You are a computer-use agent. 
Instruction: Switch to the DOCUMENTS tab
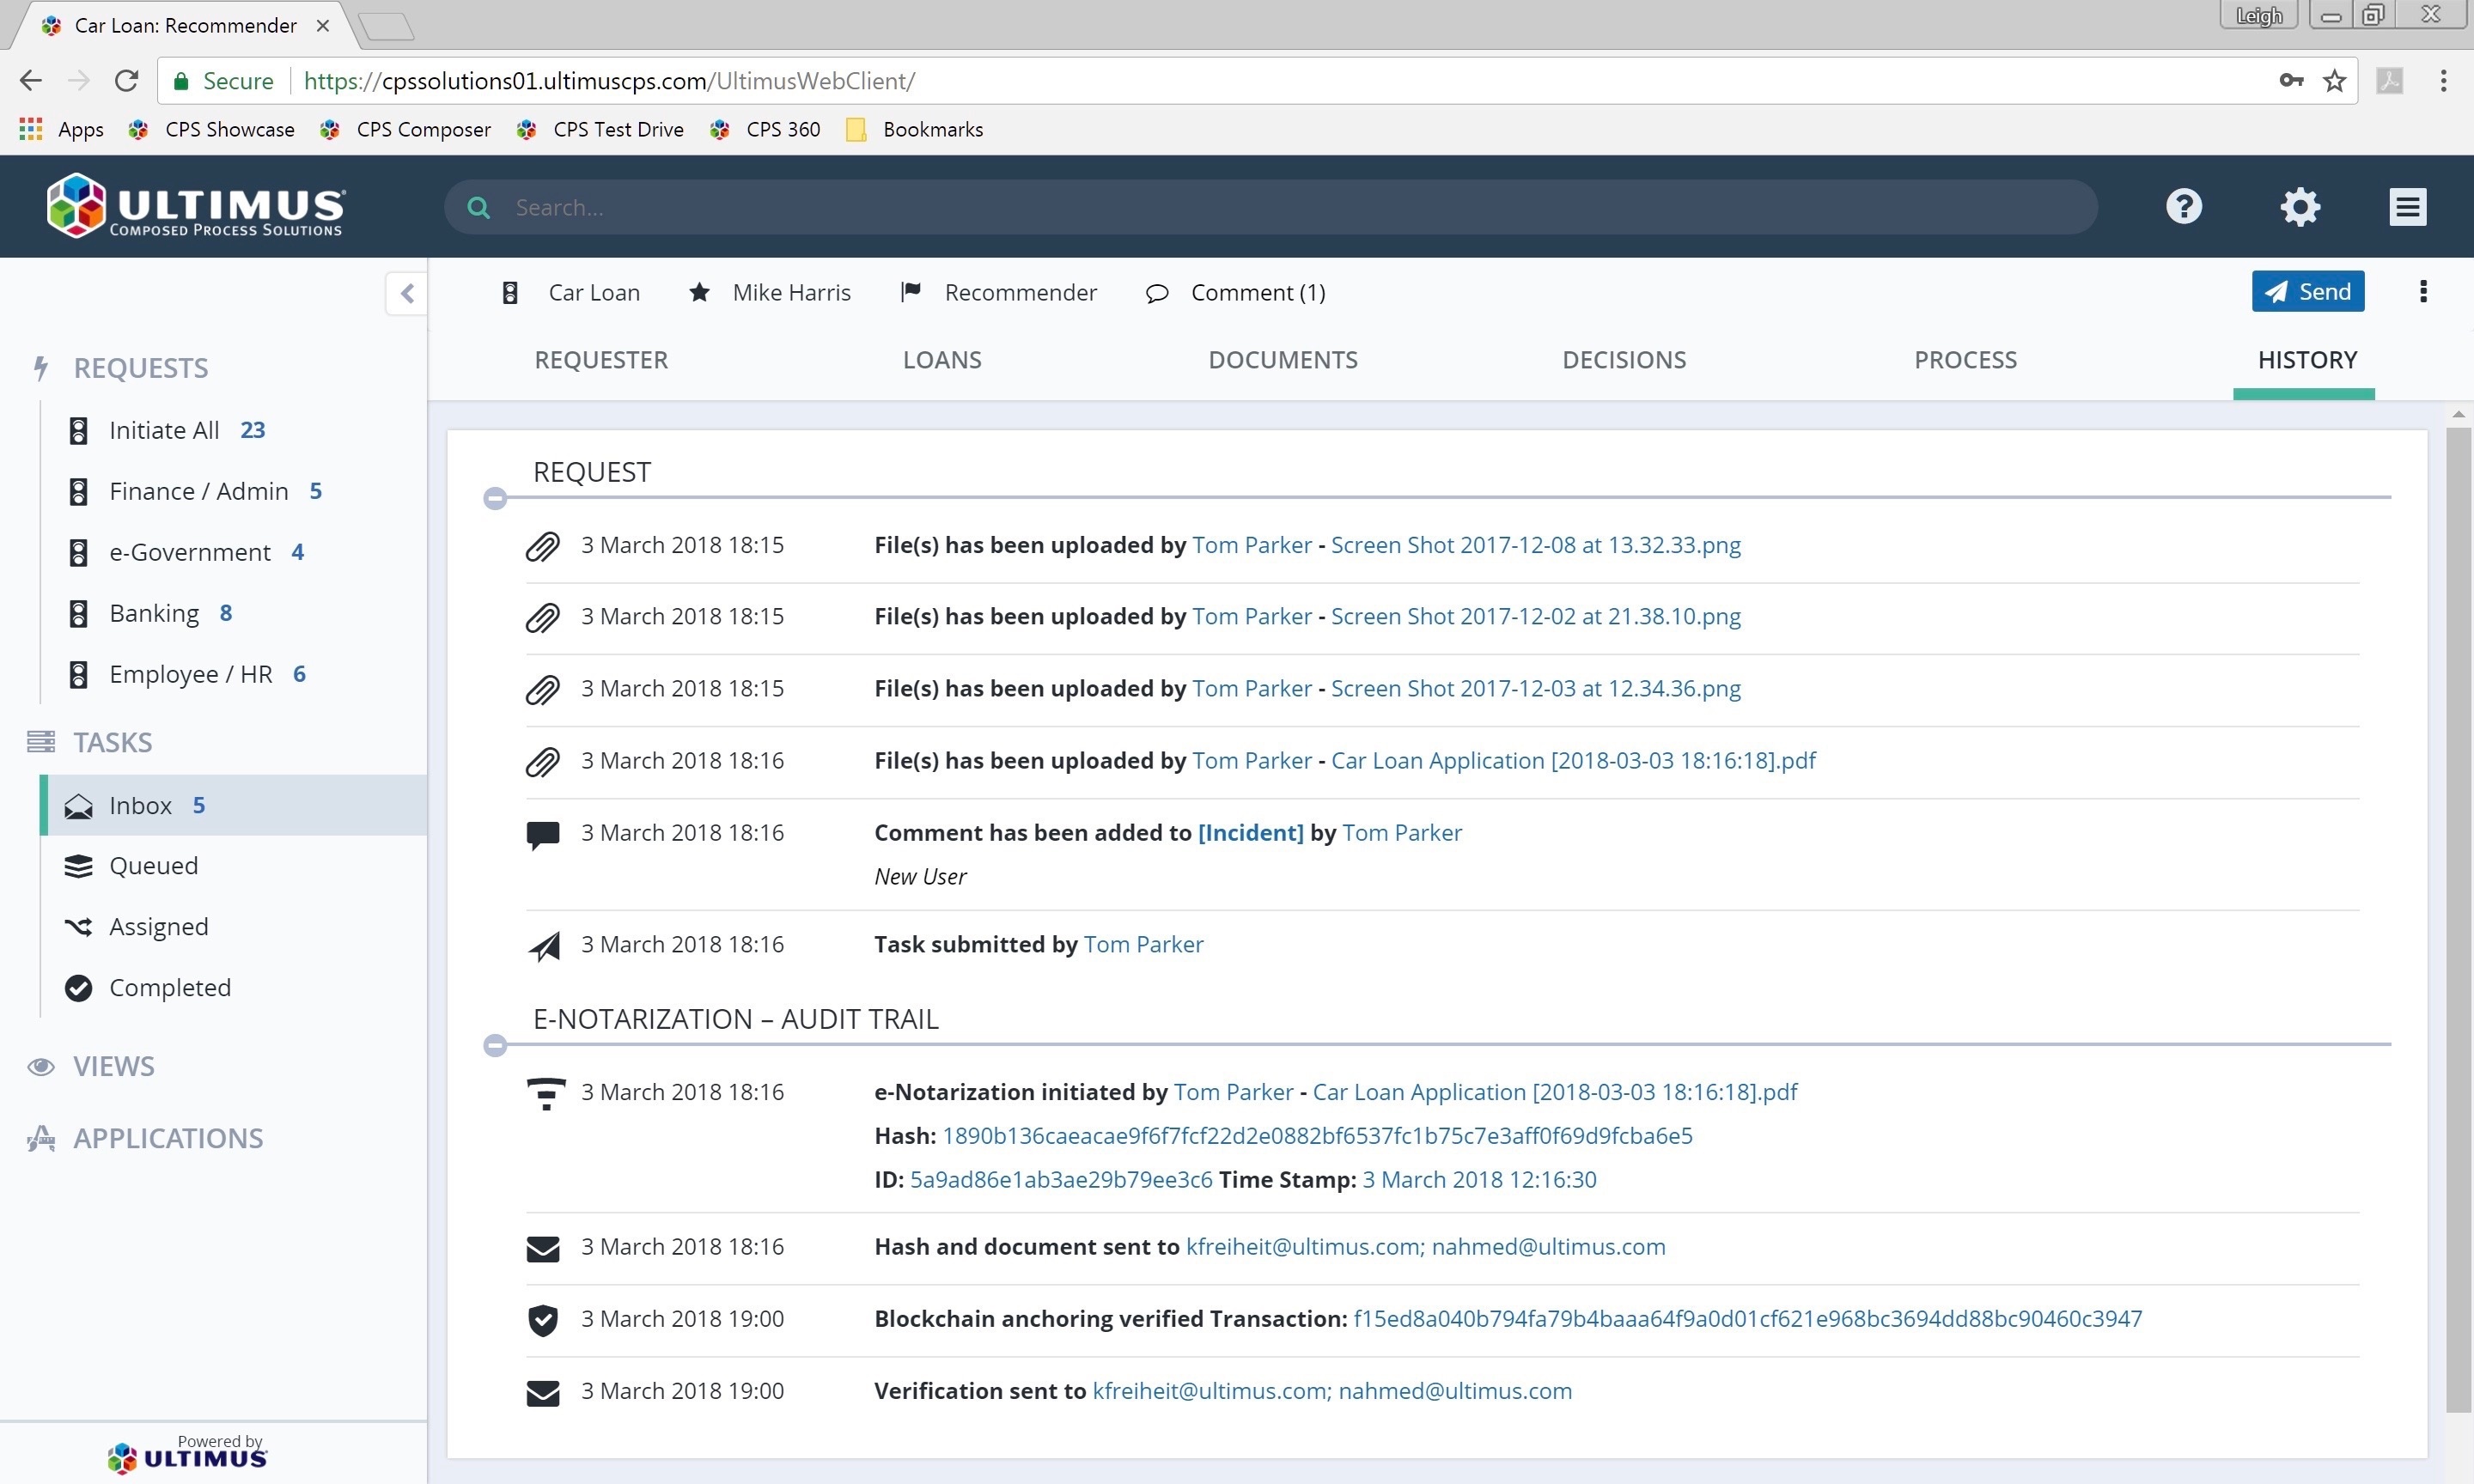pos(1281,359)
